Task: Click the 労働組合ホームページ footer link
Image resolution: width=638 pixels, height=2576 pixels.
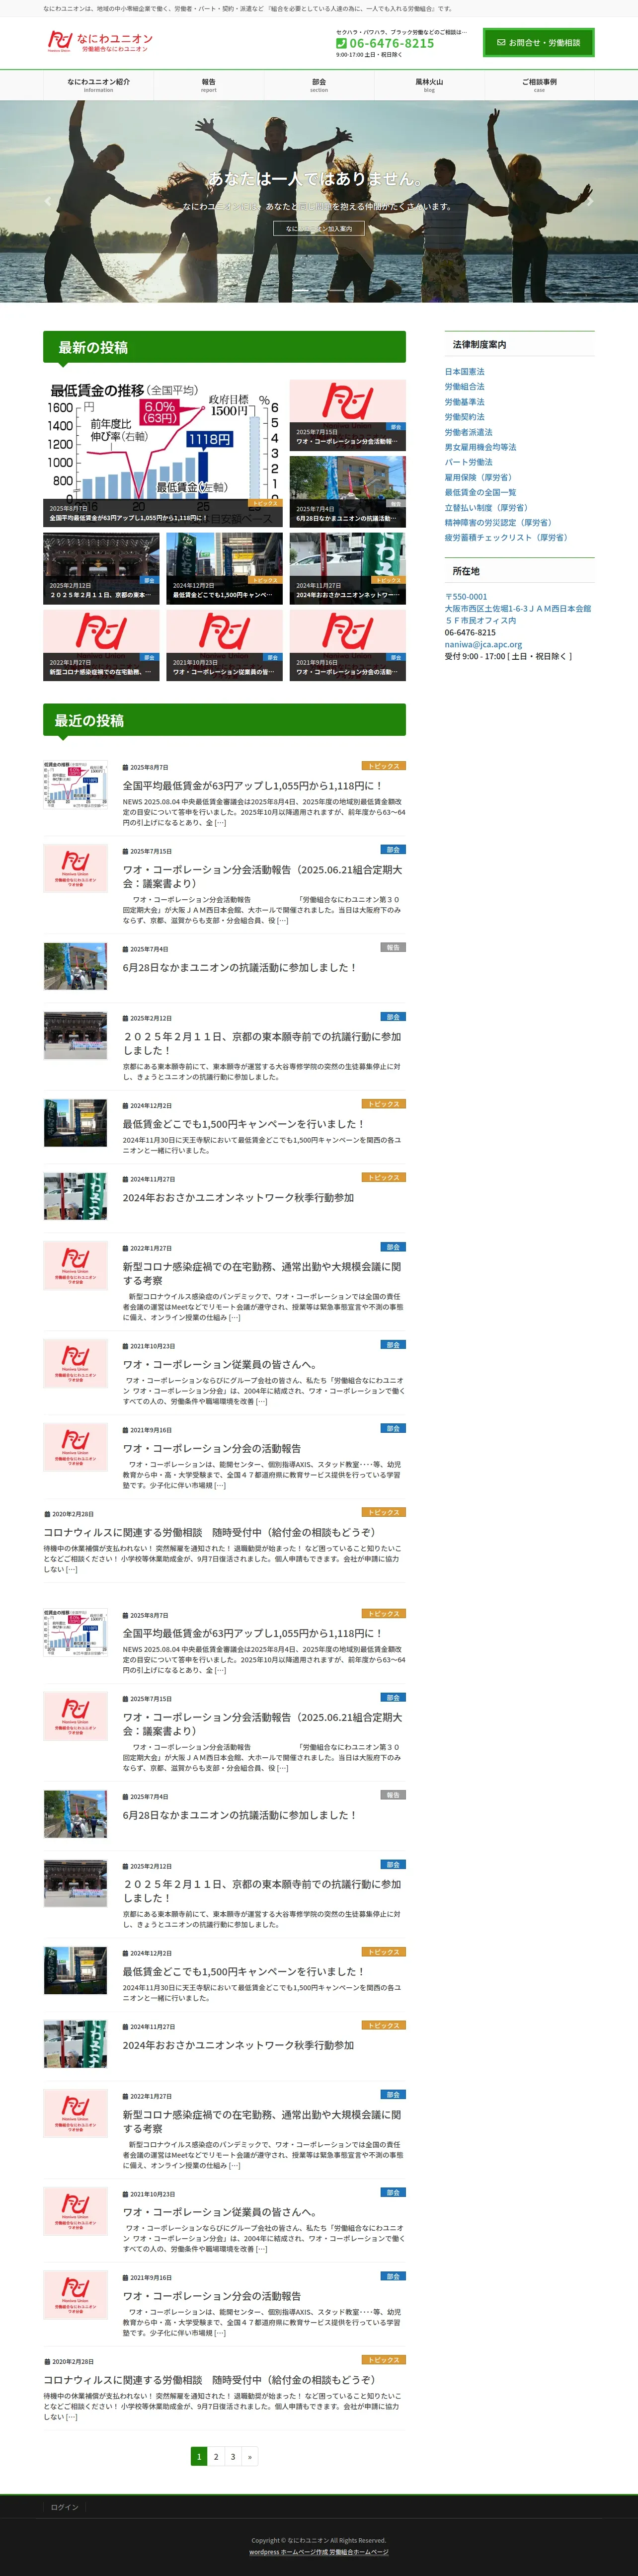Action: click(x=359, y=2551)
